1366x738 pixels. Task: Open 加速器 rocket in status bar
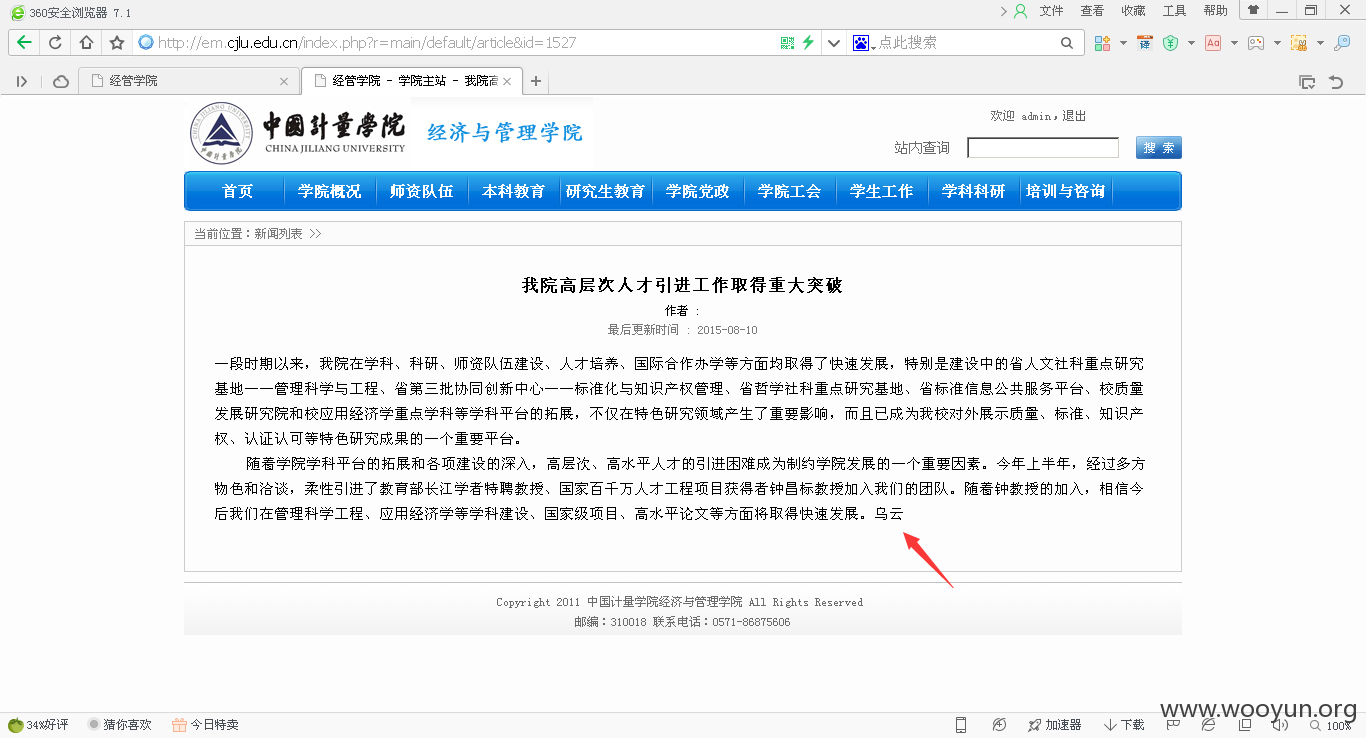[1055, 725]
